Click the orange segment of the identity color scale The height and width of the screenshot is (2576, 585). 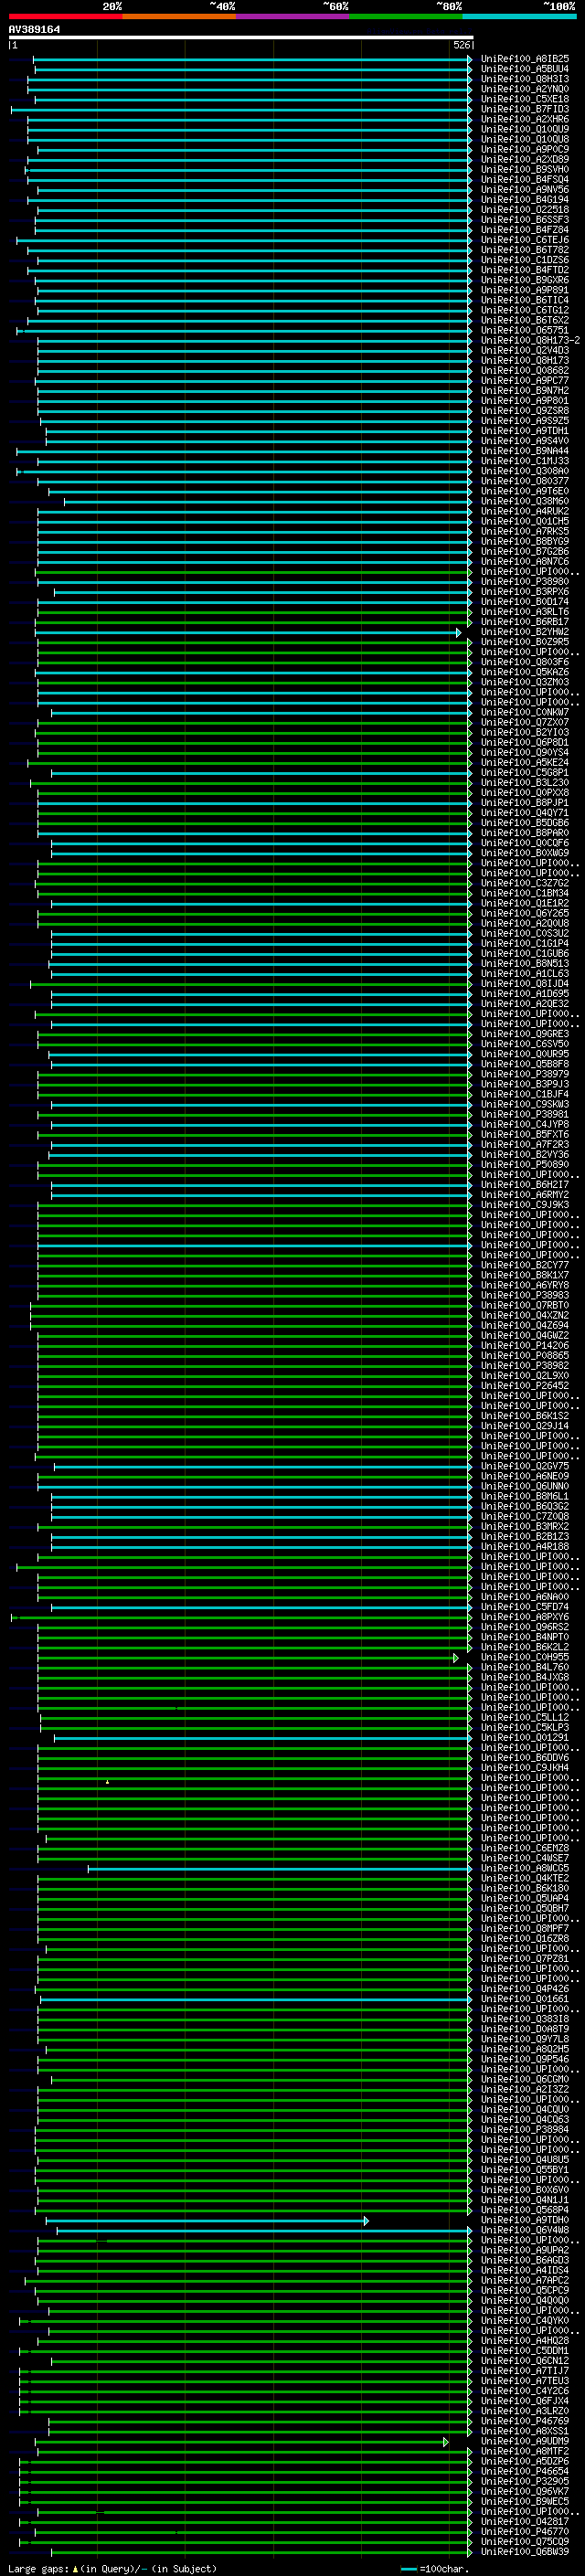pyautogui.click(x=179, y=16)
